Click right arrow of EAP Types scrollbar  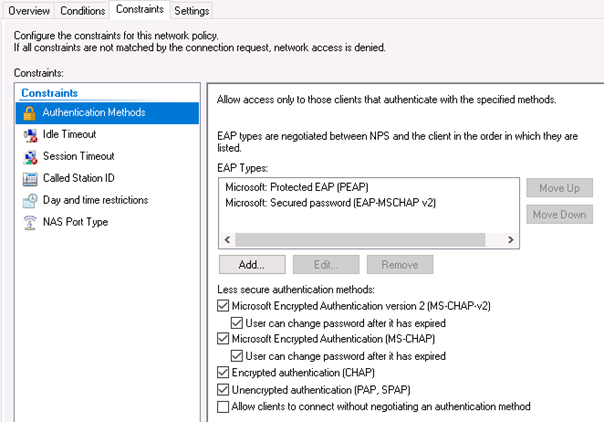[x=511, y=239]
